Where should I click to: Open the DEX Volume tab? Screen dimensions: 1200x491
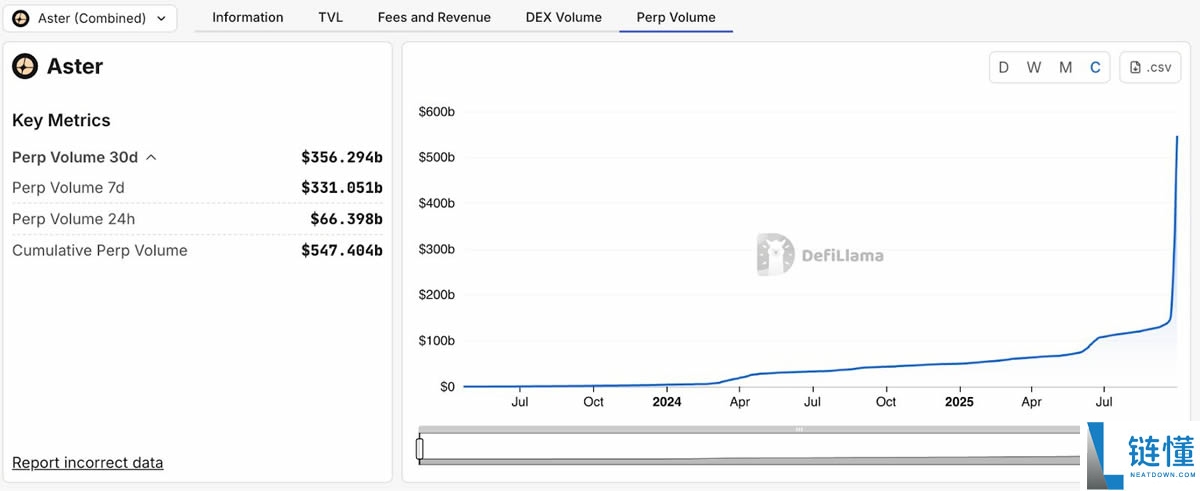564,17
